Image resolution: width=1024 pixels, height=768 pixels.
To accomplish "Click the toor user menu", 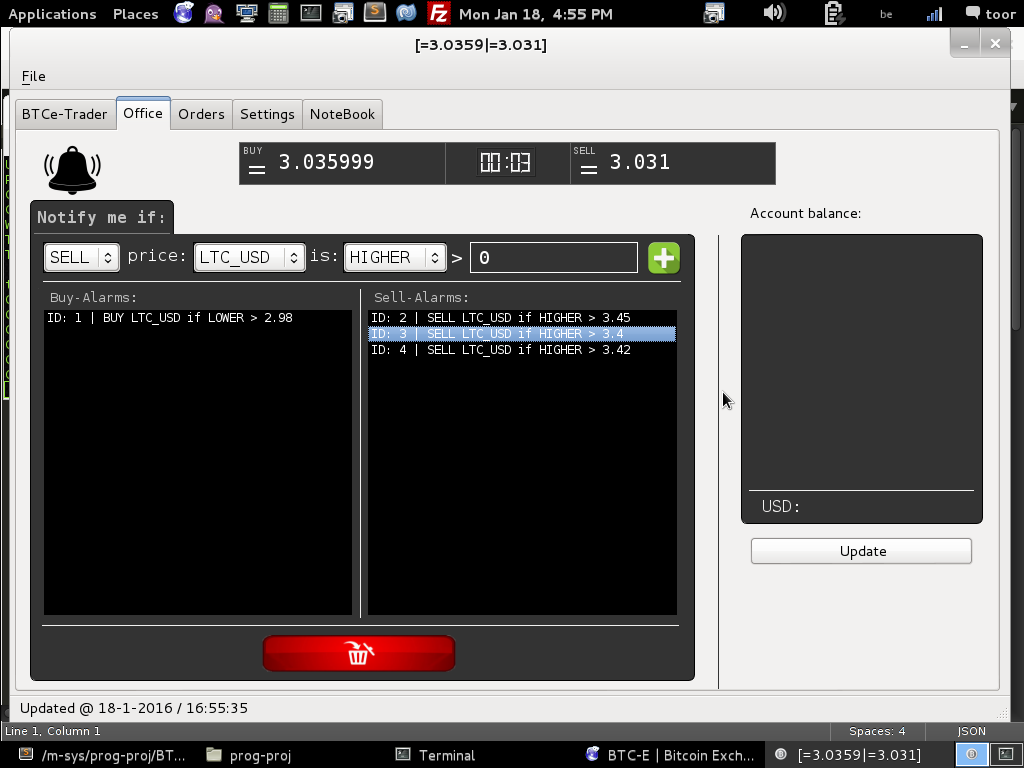I will pyautogui.click(x=991, y=14).
